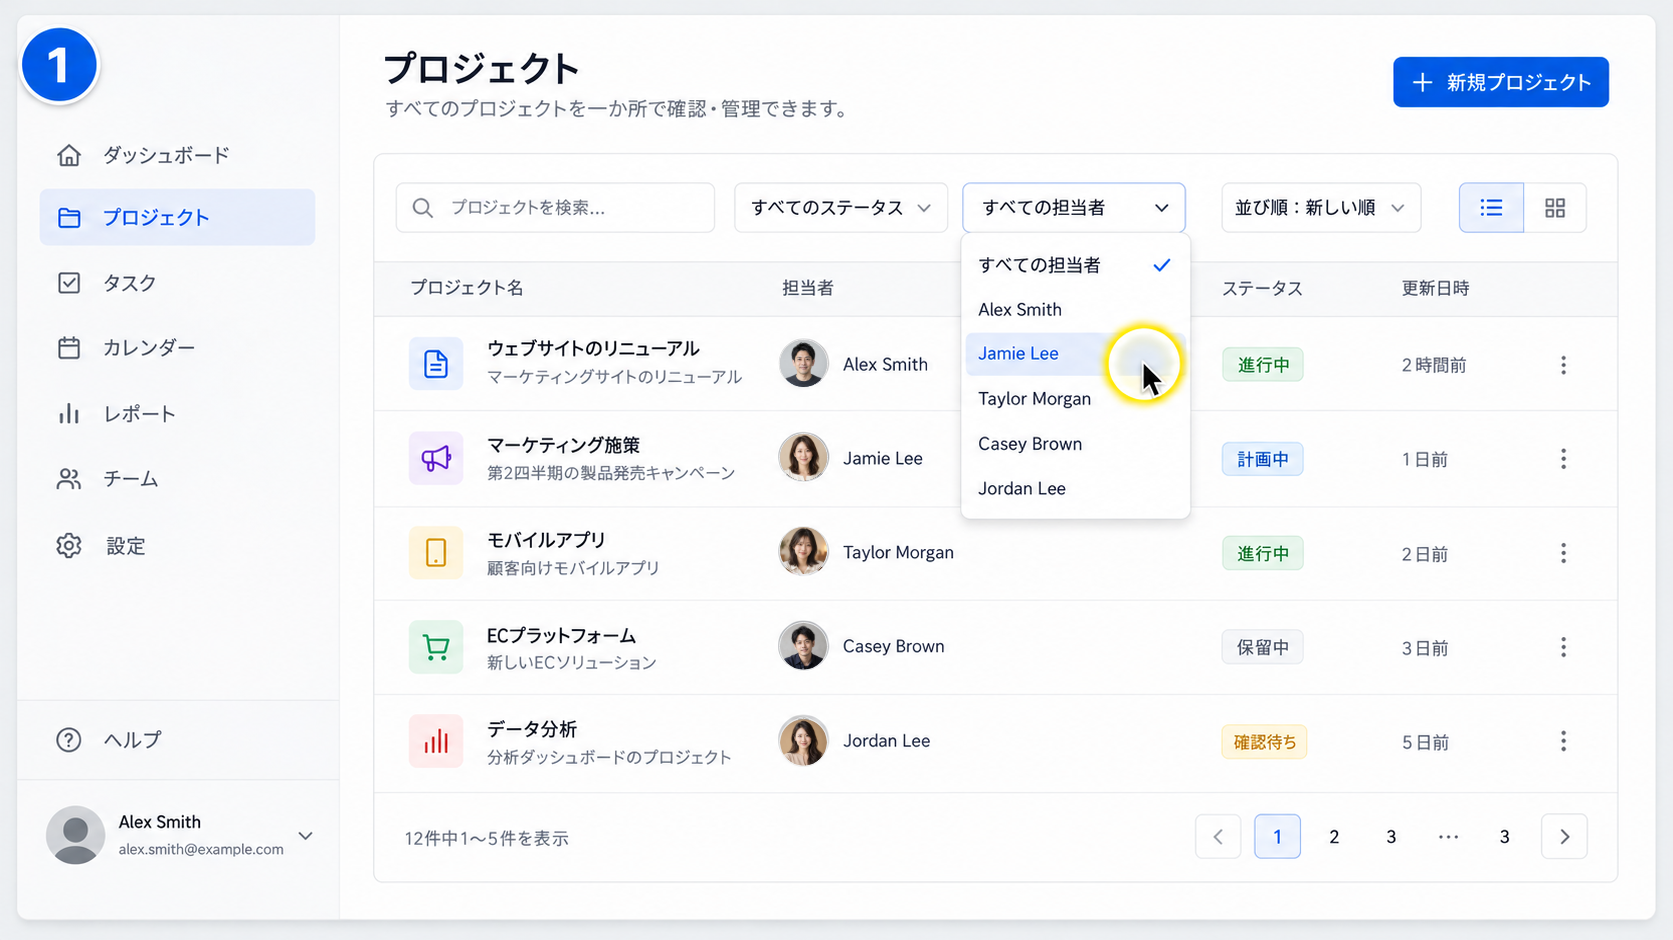Select Taylor Morgan in assignee list
The width and height of the screenshot is (1673, 940).
tap(1075, 399)
